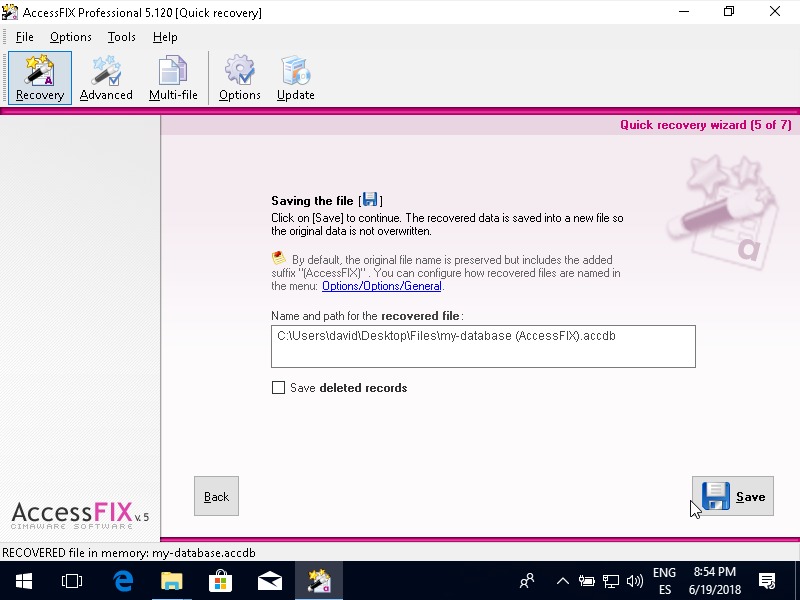Viewport: 800px width, 600px height.
Task: Open File Explorer from taskbar
Action: click(172, 580)
